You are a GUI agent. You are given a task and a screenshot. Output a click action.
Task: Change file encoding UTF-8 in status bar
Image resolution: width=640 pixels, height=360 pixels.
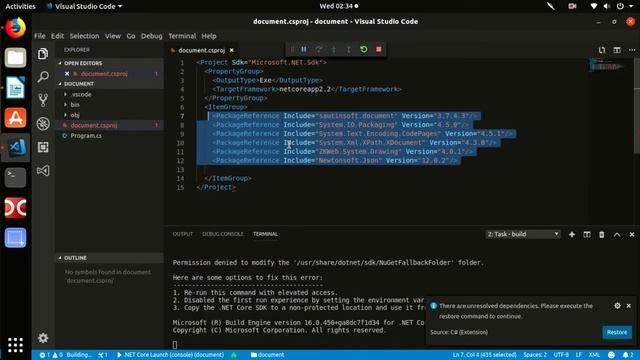click(561, 355)
